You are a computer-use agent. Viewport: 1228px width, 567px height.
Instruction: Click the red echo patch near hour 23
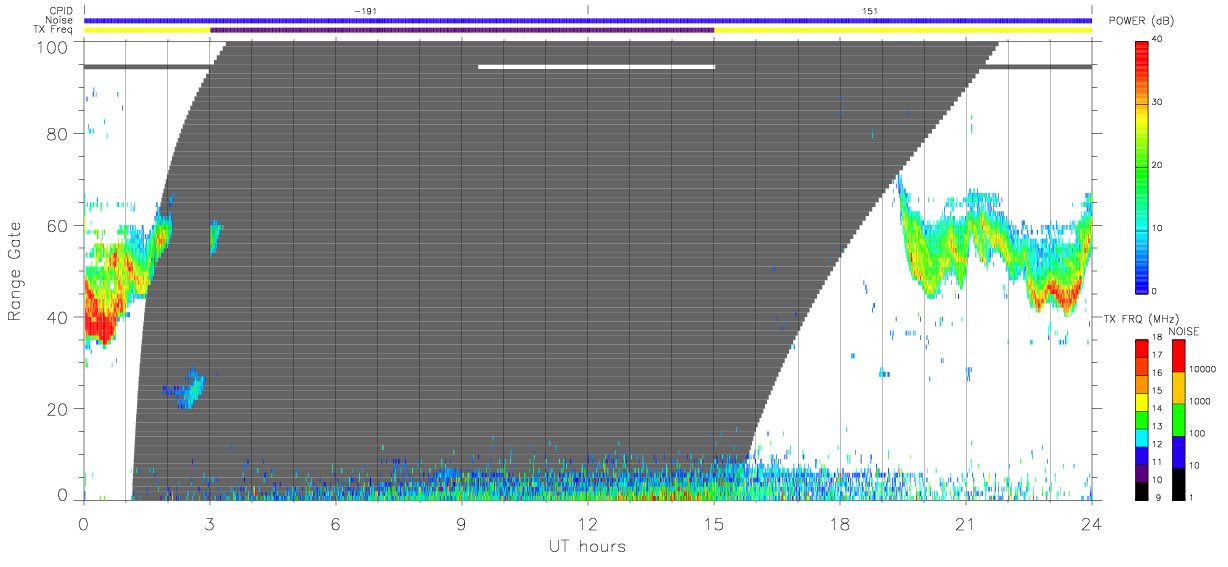coord(1056,296)
